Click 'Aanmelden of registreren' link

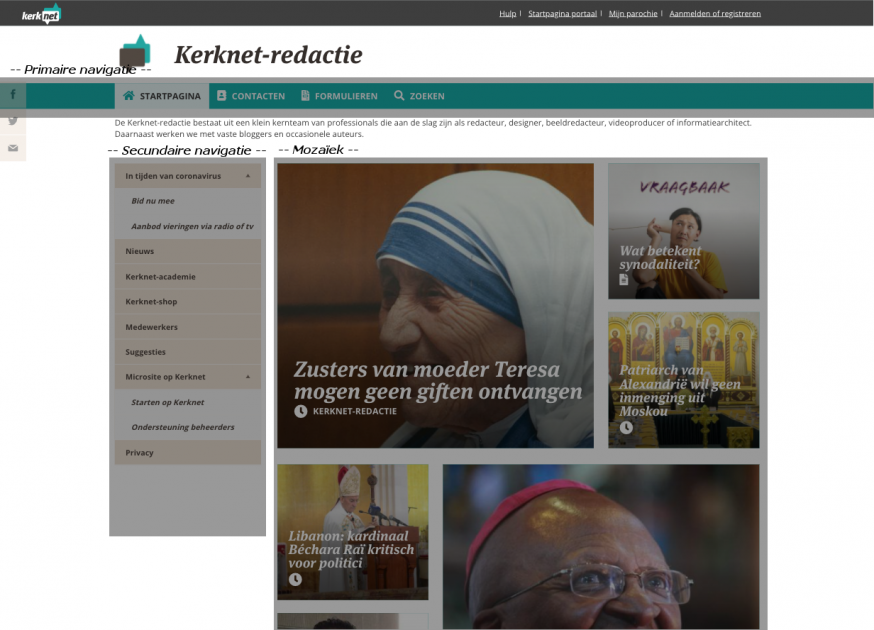click(715, 13)
